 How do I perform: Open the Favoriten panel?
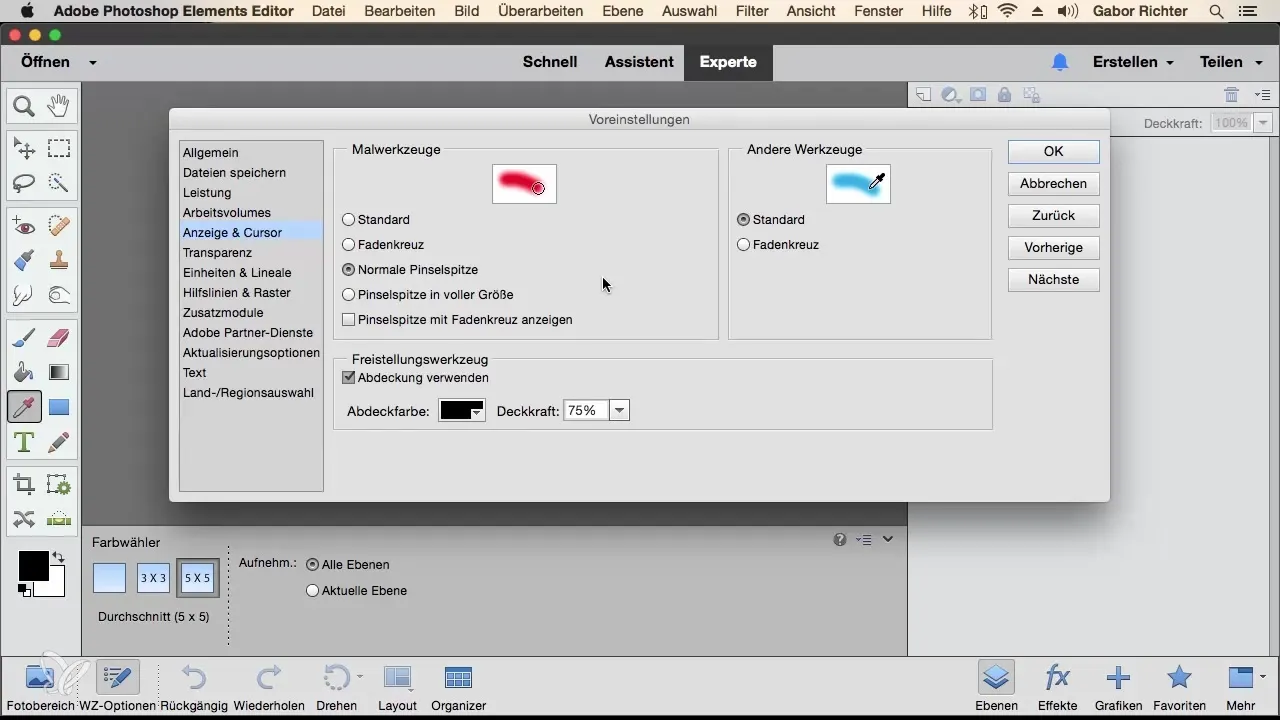[x=1180, y=687]
